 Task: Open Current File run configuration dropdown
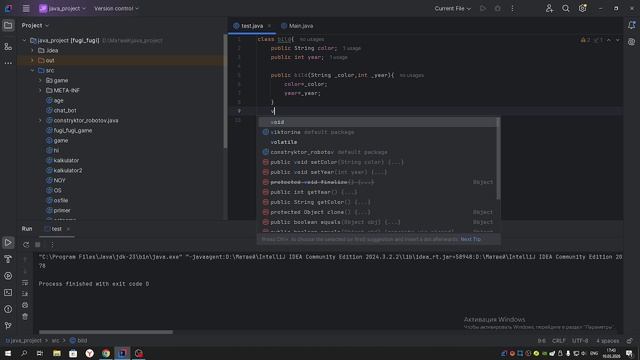[x=452, y=9]
